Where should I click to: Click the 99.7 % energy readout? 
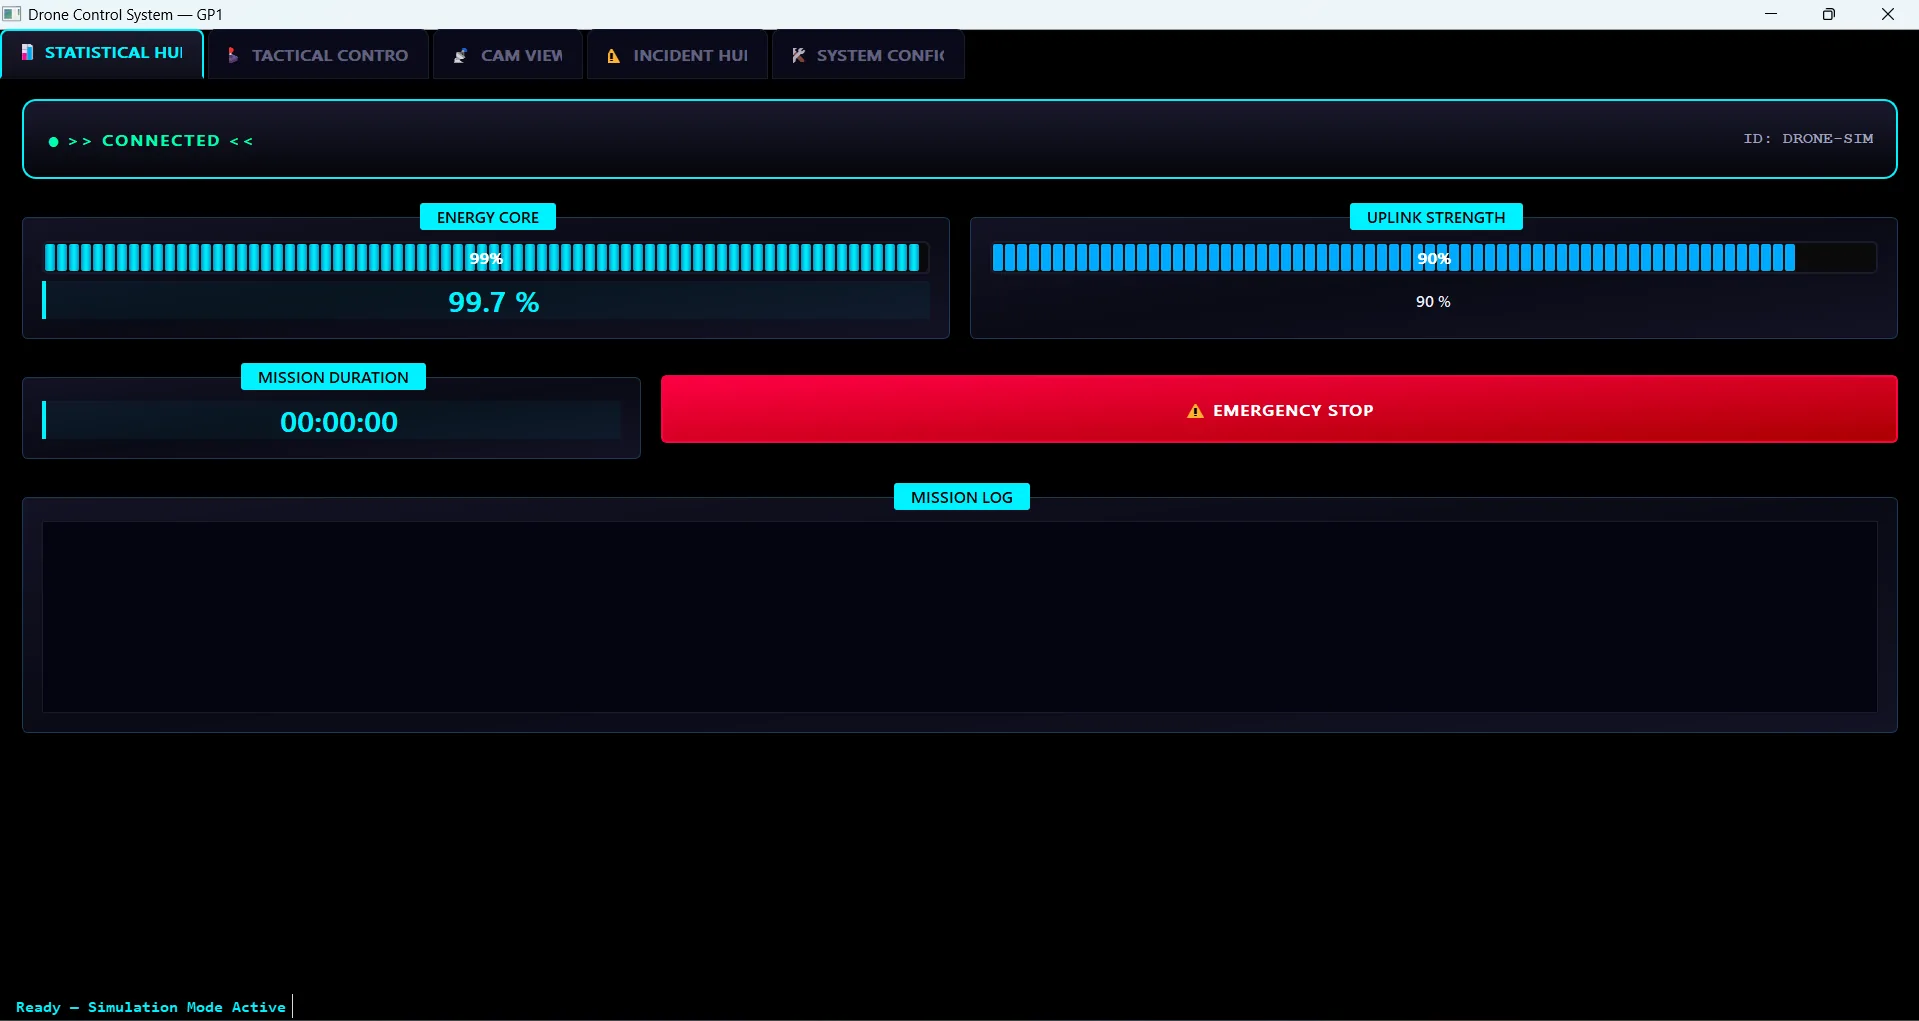493,302
